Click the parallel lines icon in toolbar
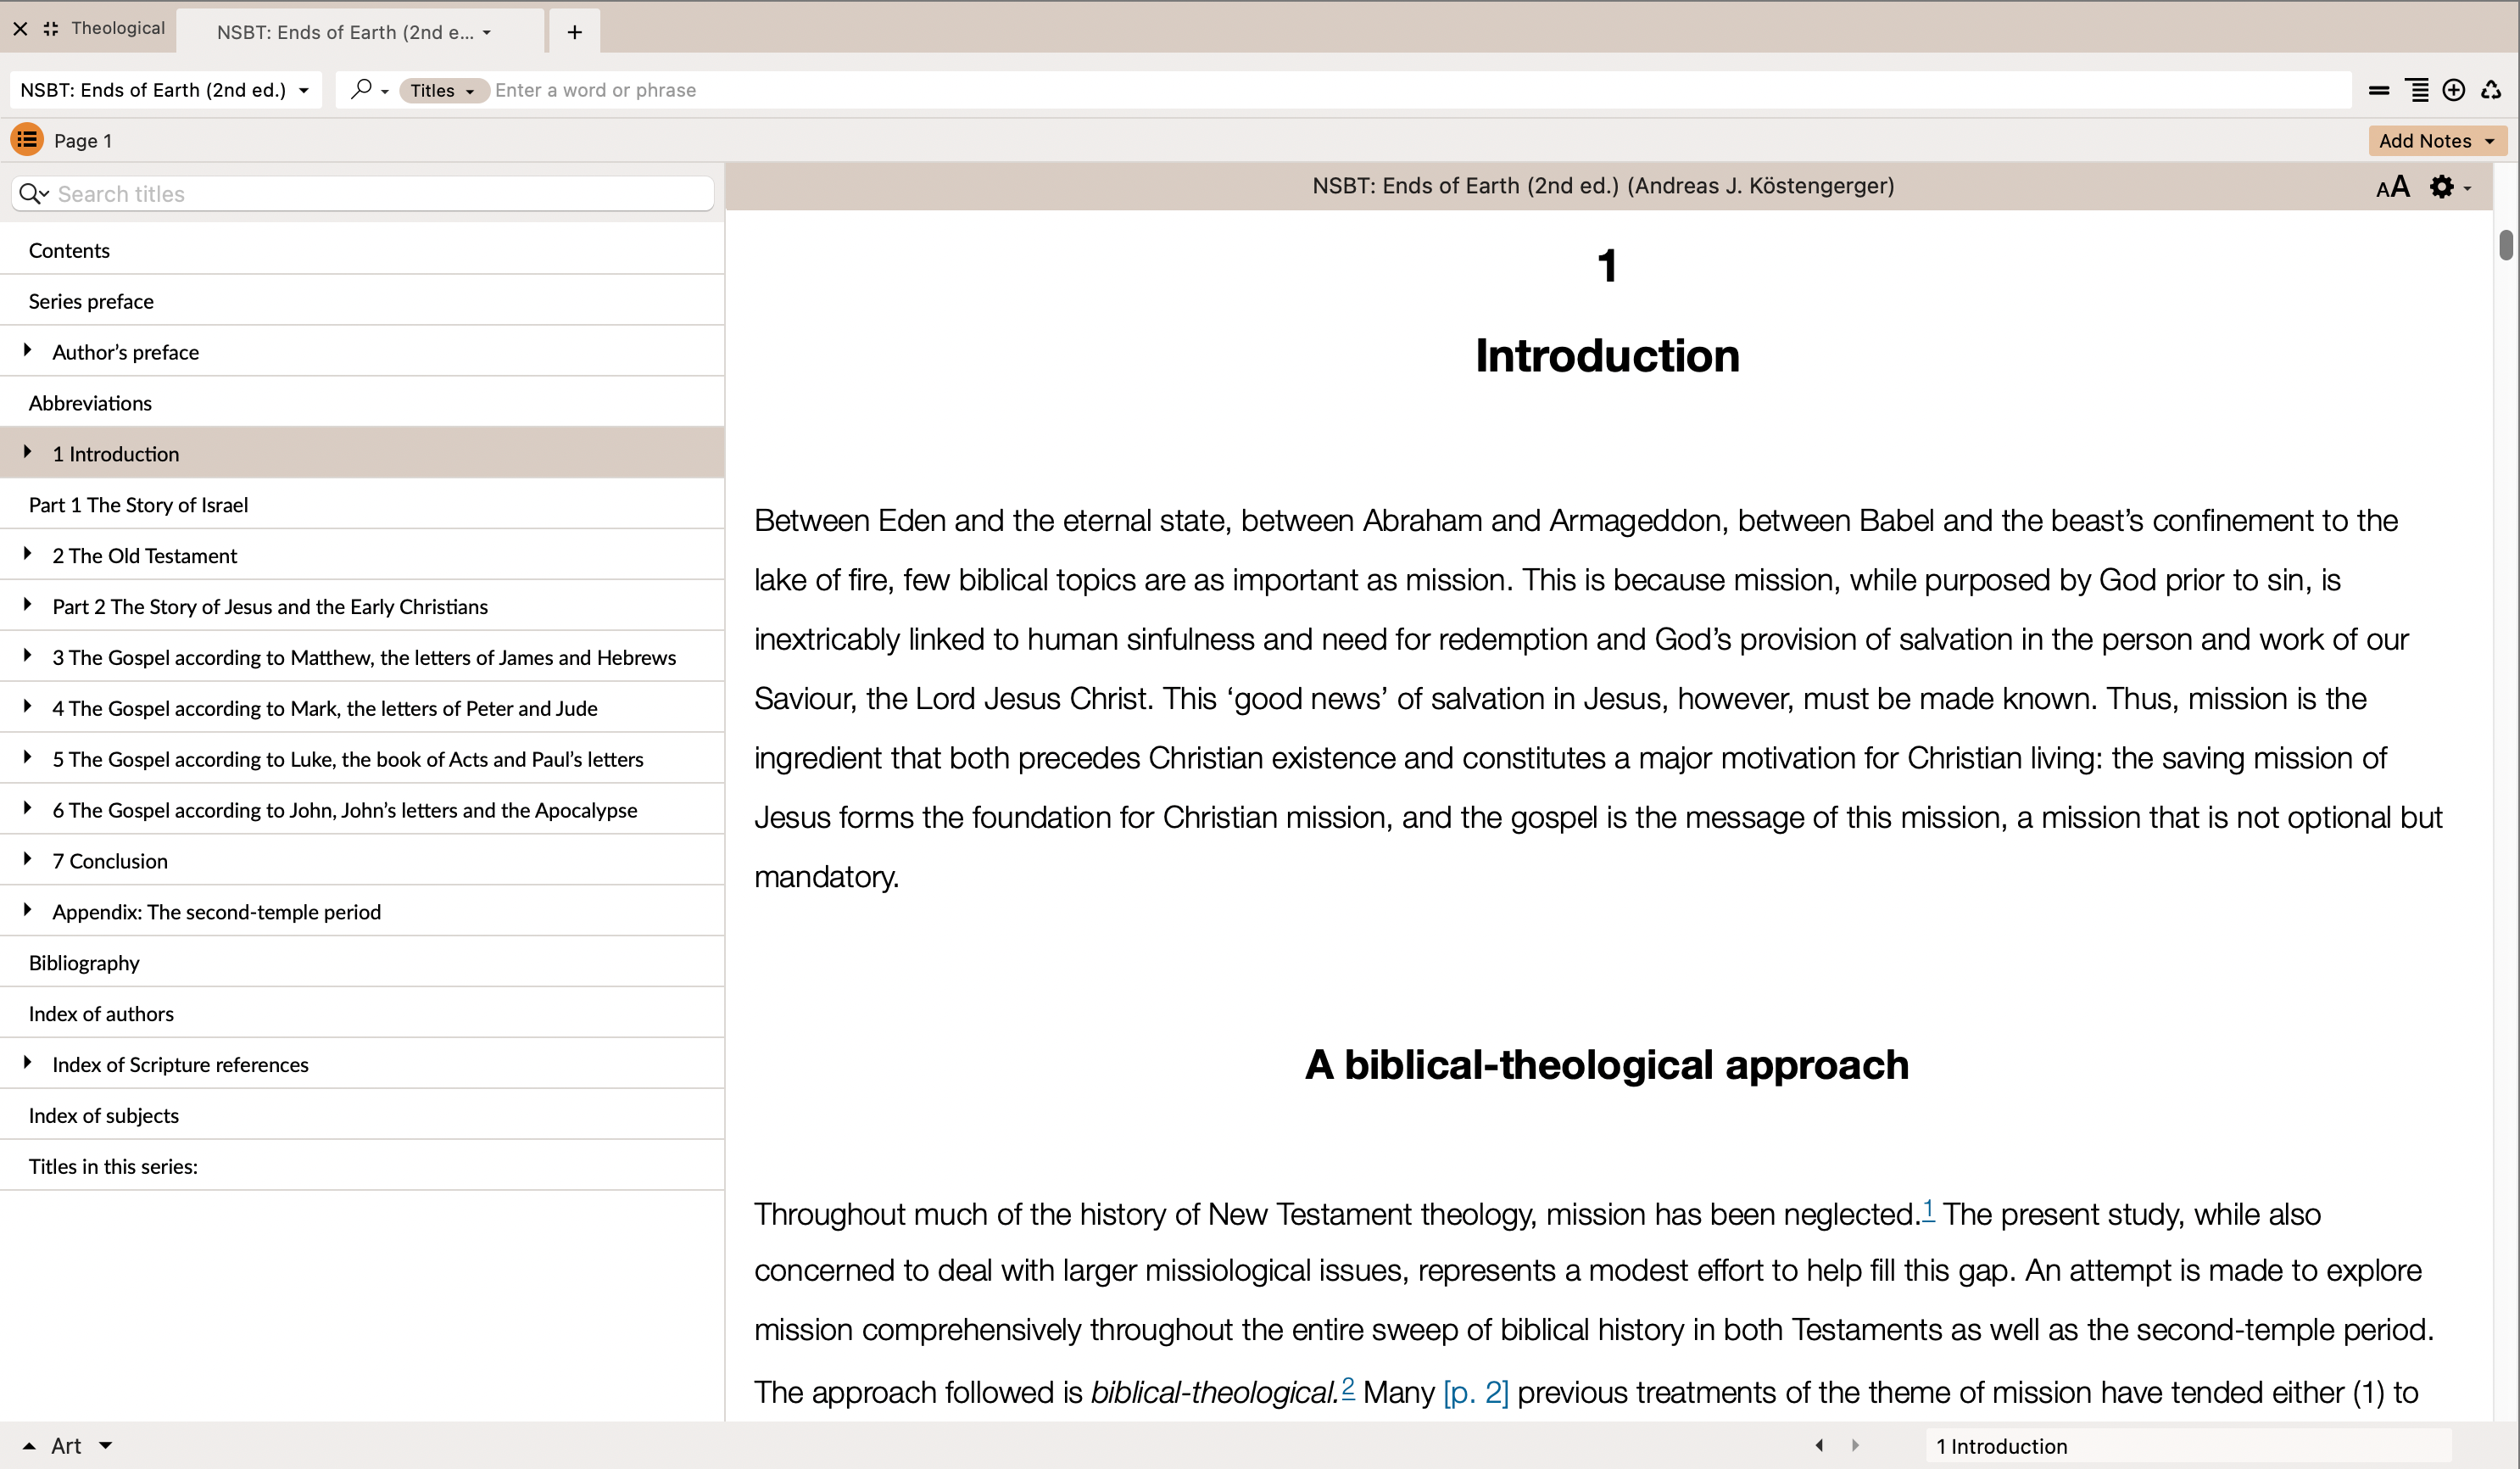The width and height of the screenshot is (2520, 1469). pos(2379,90)
